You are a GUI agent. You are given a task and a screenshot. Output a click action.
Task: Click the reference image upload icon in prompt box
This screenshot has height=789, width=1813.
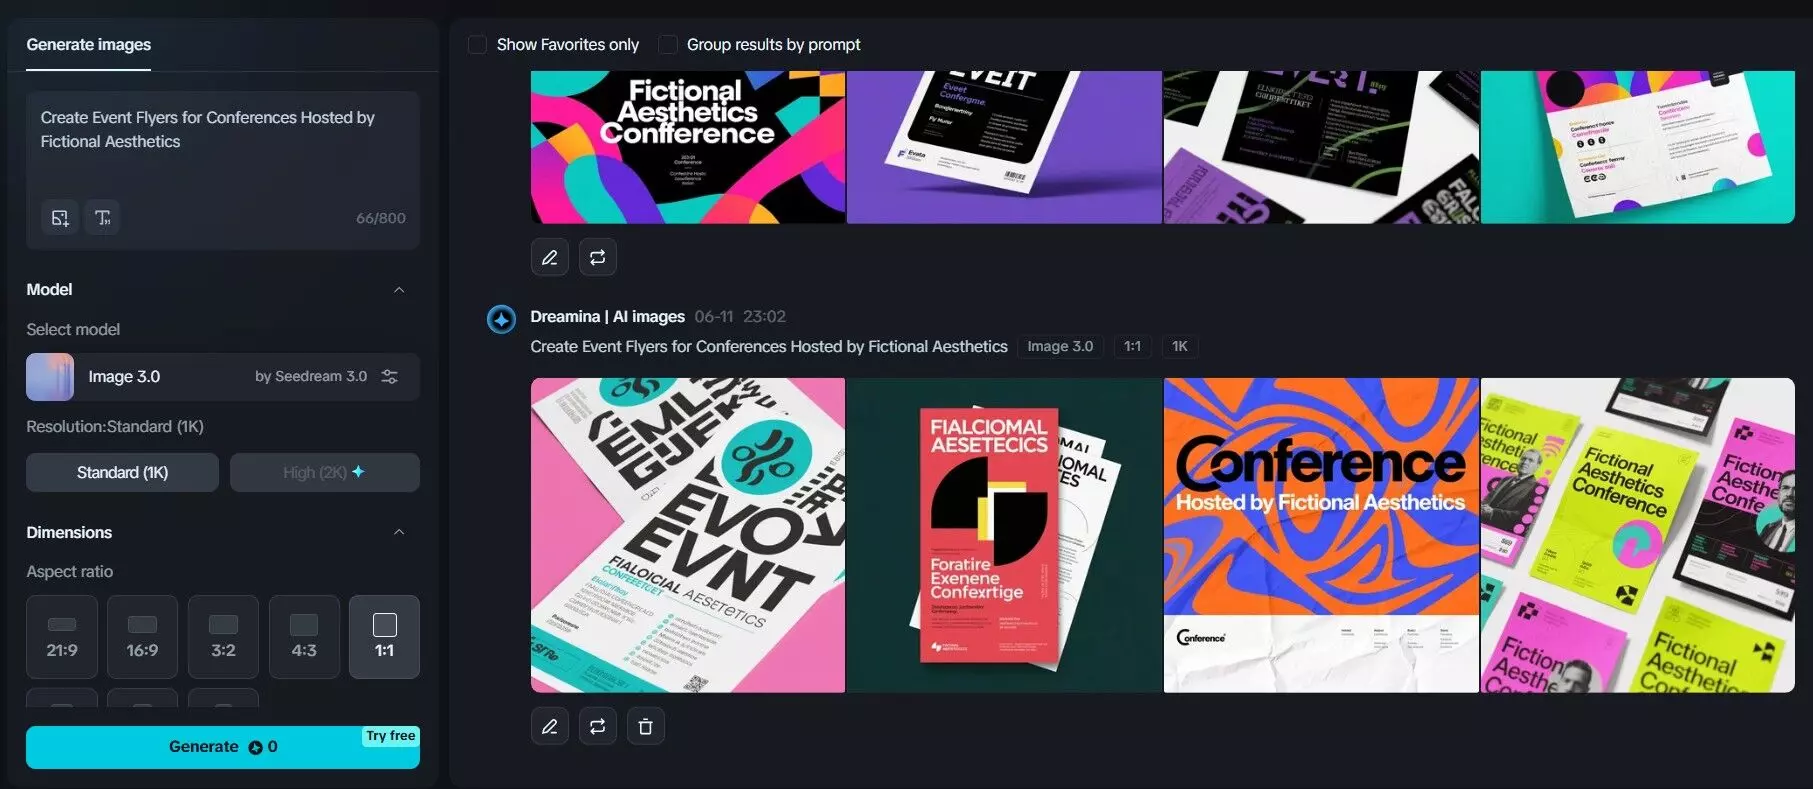coord(60,218)
